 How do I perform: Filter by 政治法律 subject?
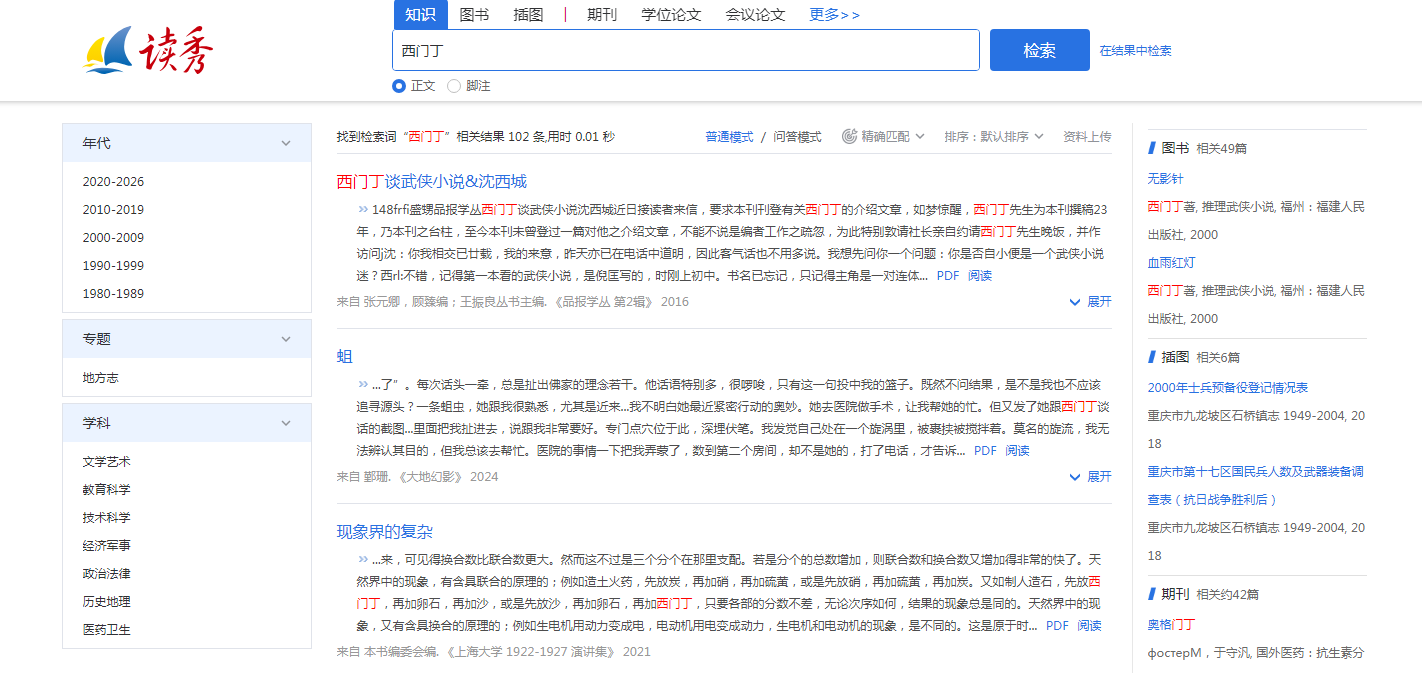[x=106, y=574]
